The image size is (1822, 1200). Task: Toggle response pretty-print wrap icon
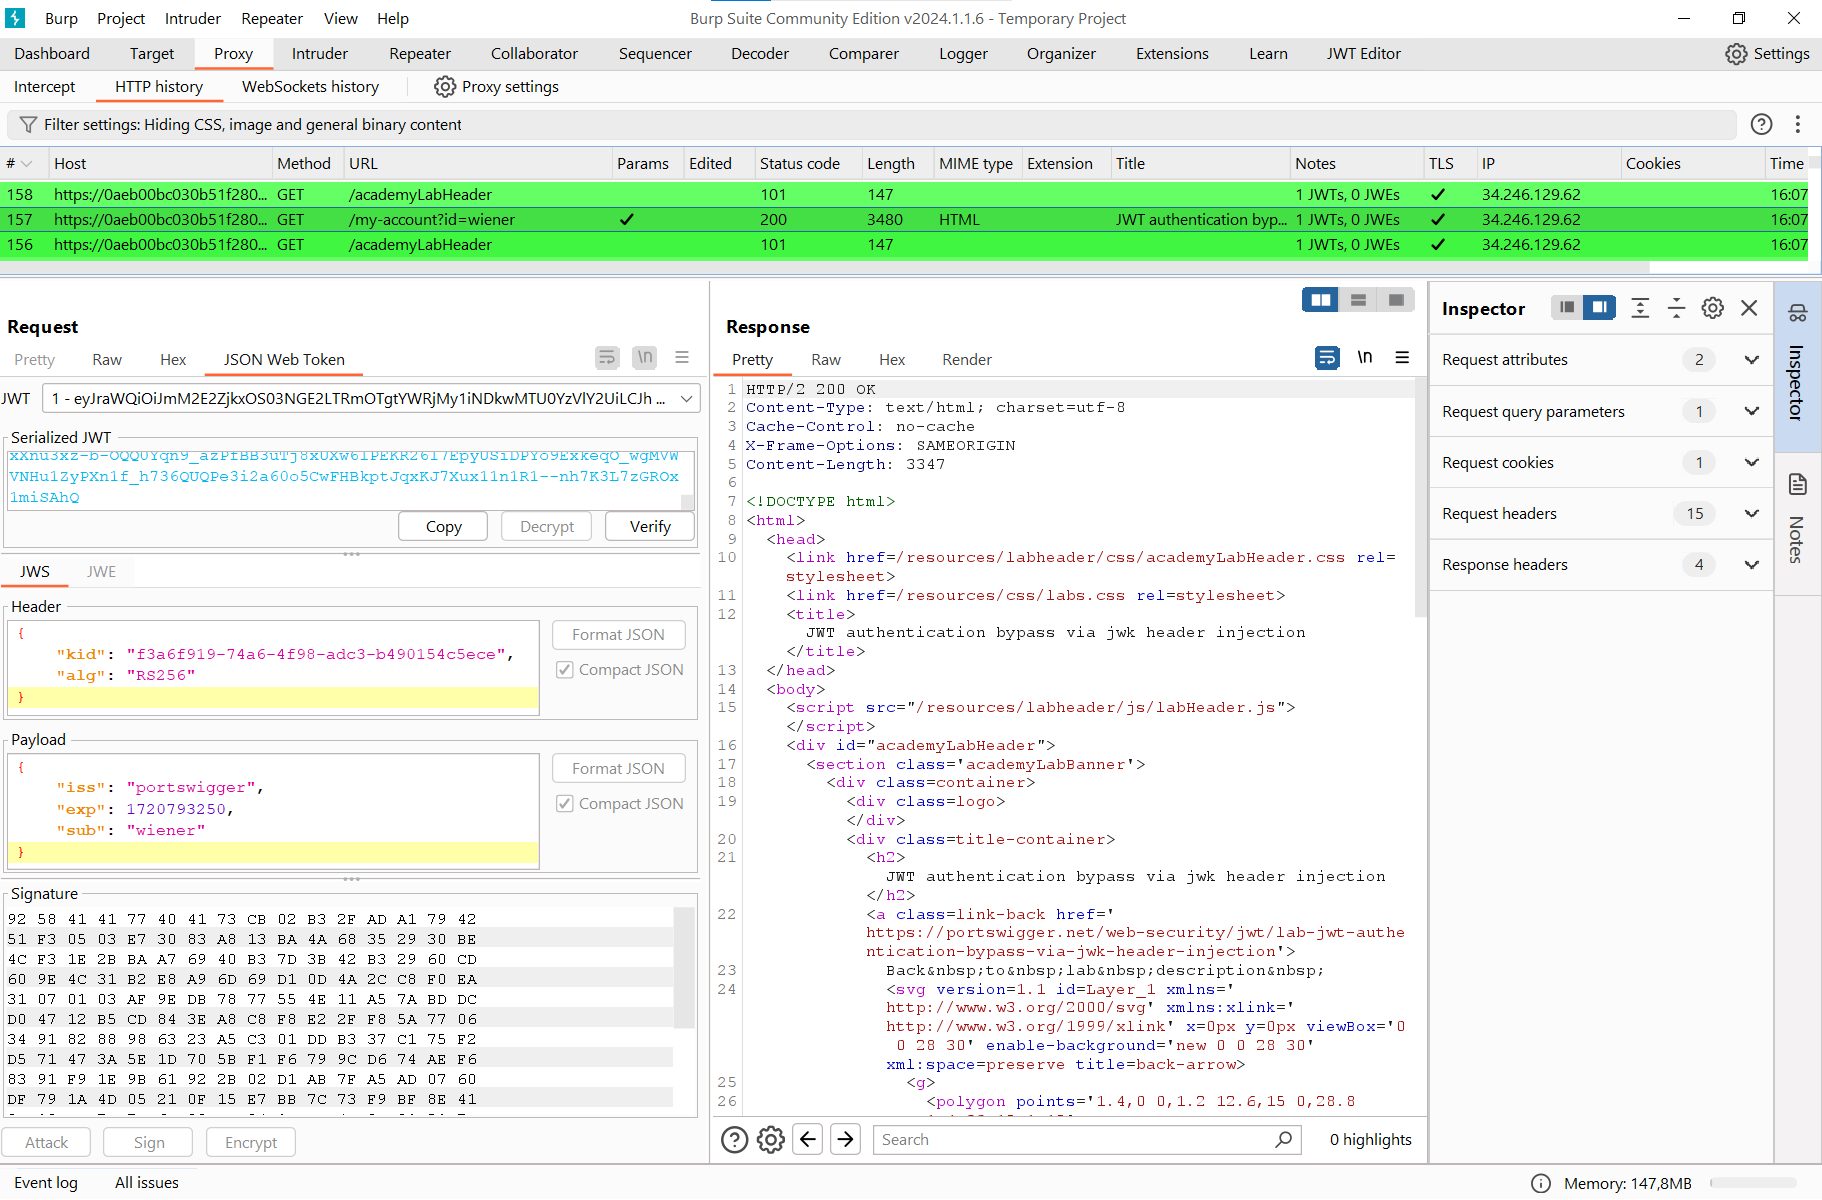[1327, 357]
